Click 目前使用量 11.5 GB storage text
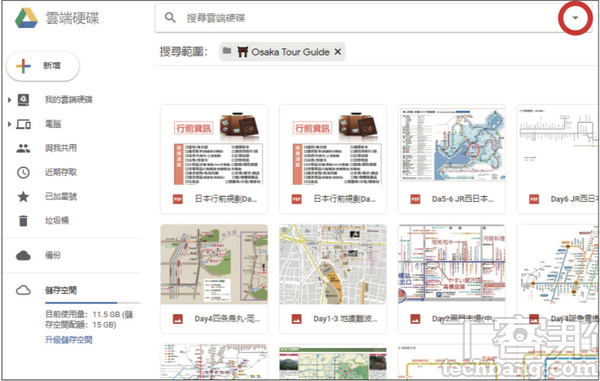Viewport: 600px width, 381px height. point(89,319)
